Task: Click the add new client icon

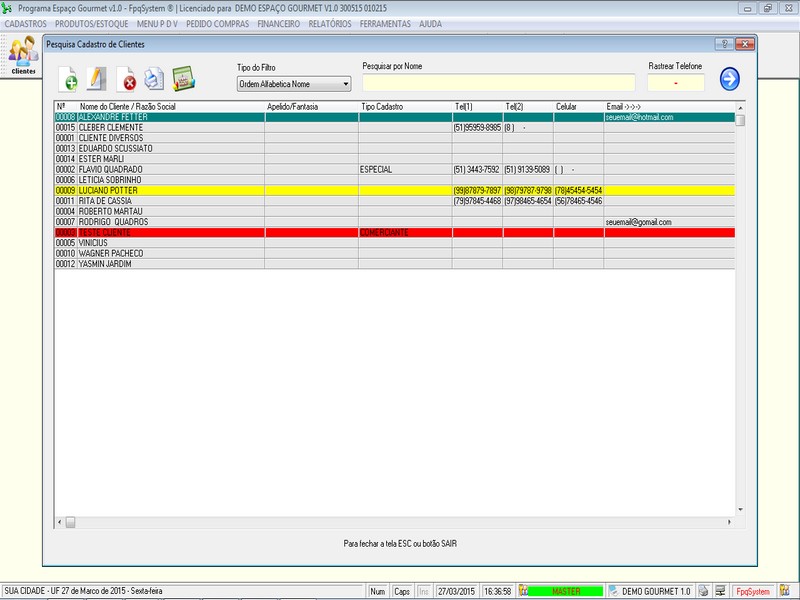Action: (x=69, y=79)
